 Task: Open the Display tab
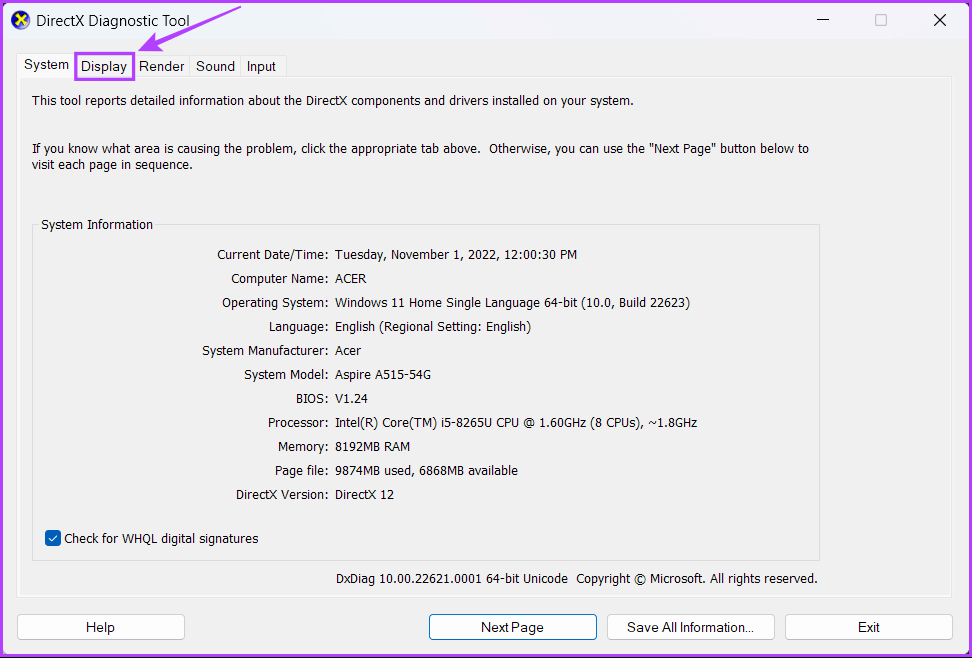pyautogui.click(x=104, y=66)
